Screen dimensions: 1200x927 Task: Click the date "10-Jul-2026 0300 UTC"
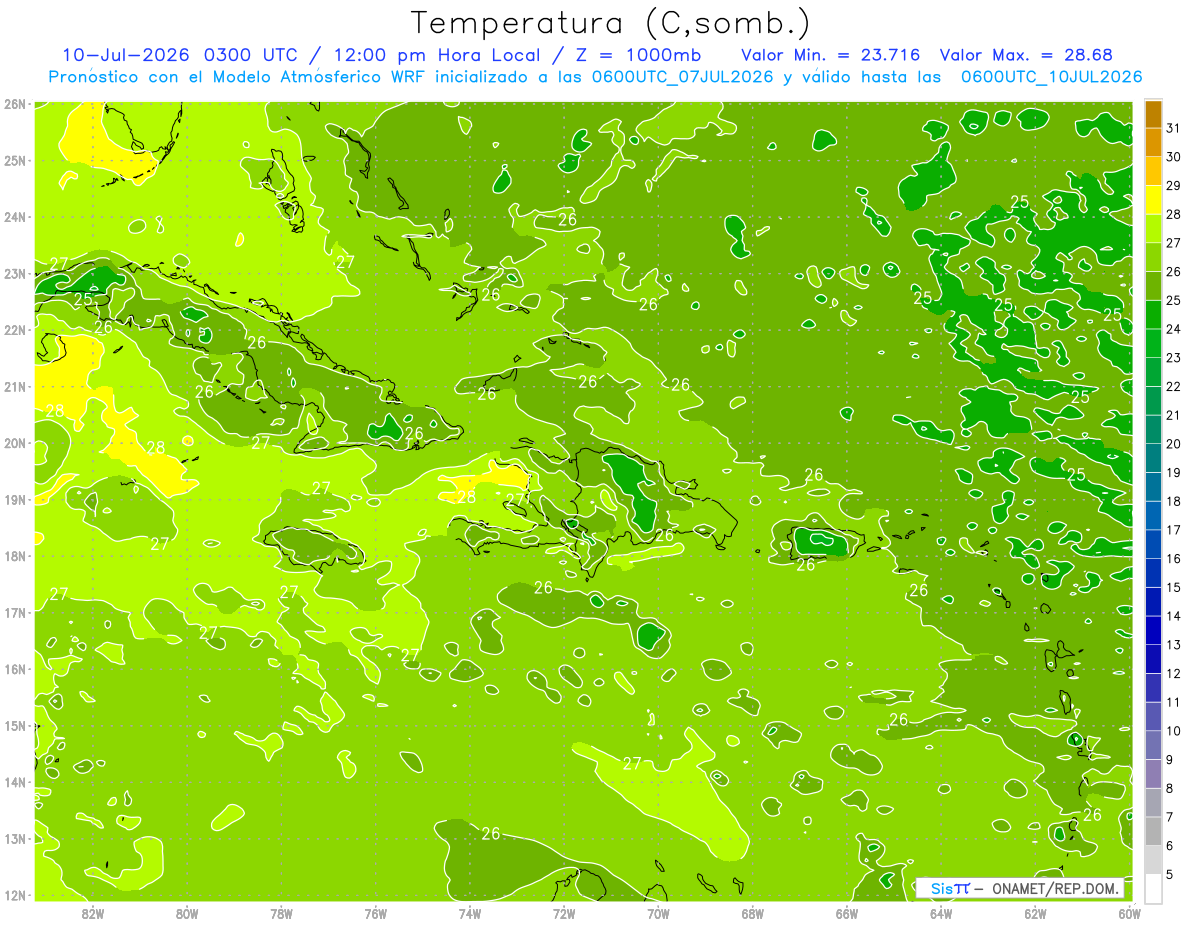[180, 55]
